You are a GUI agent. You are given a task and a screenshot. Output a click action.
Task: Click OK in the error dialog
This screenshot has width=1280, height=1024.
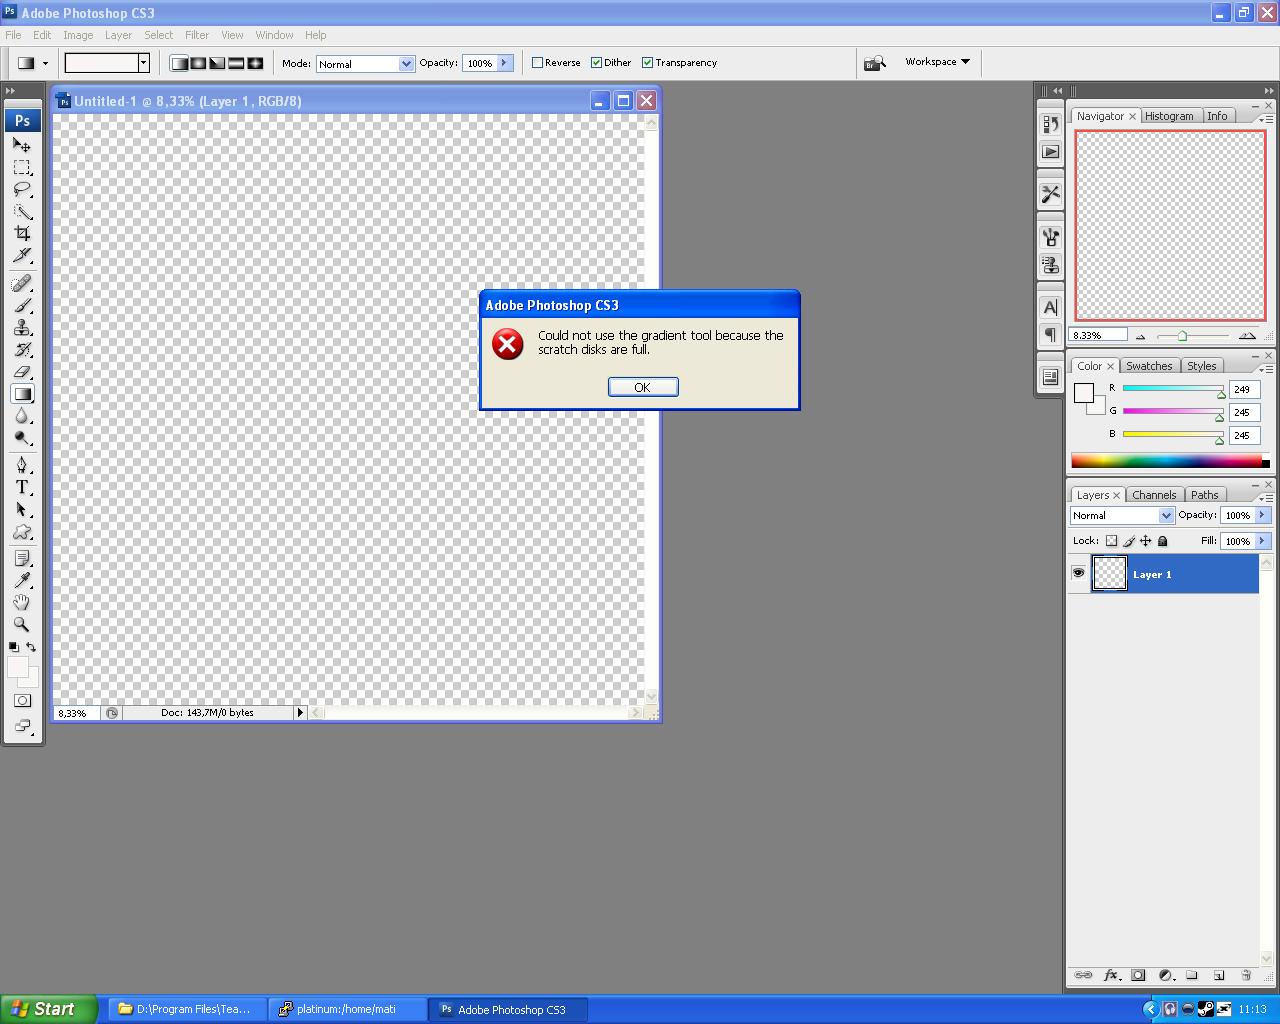(643, 387)
